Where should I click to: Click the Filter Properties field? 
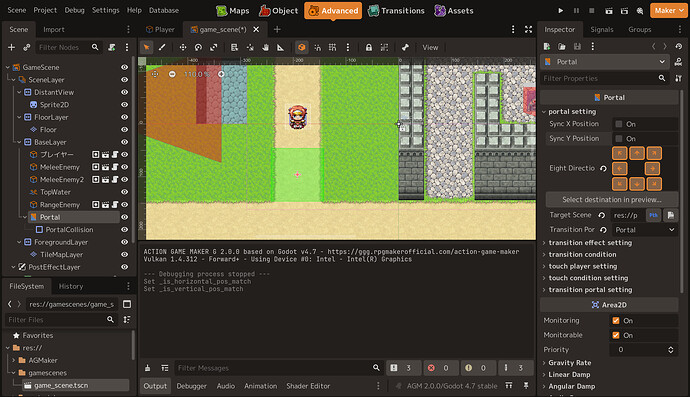pyautogui.click(x=604, y=78)
